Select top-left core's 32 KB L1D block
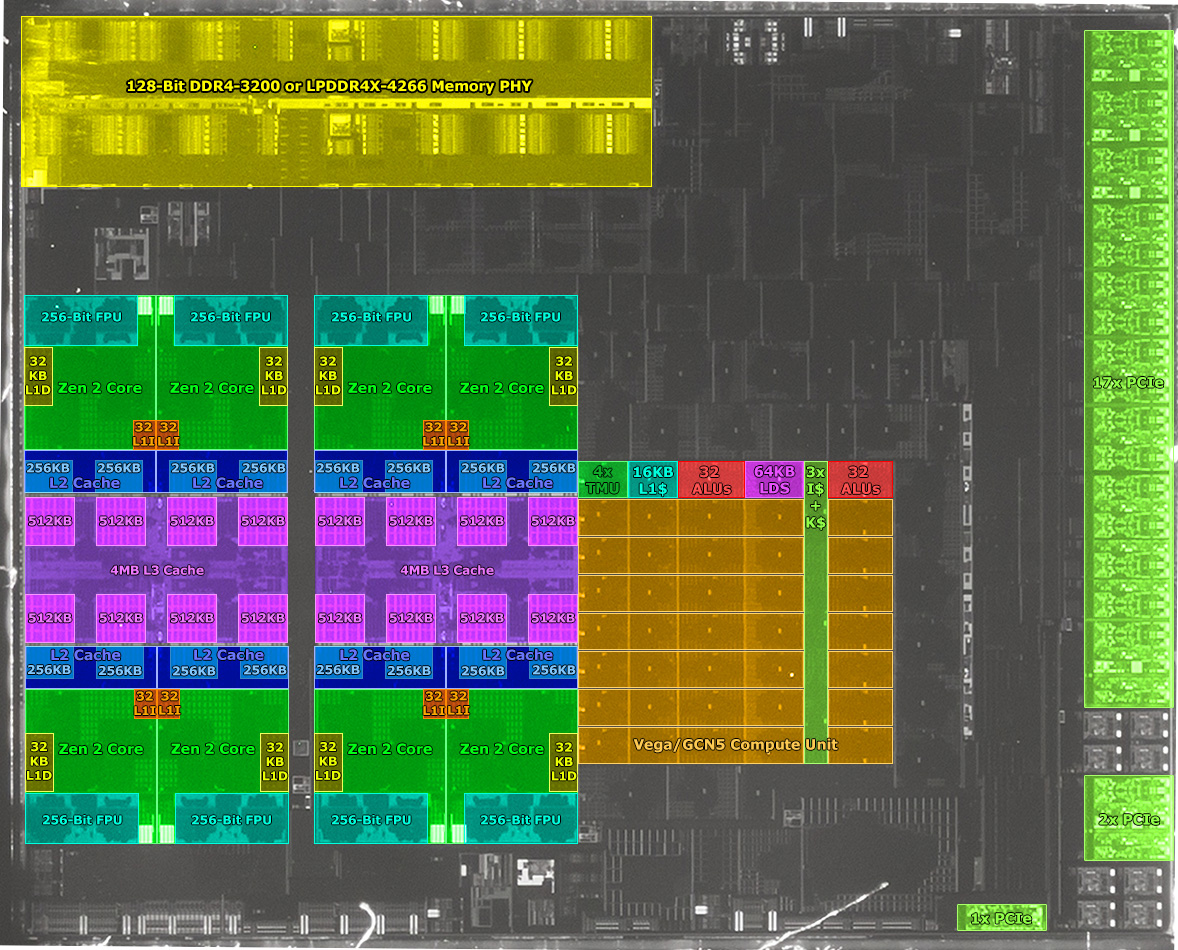 (39, 376)
